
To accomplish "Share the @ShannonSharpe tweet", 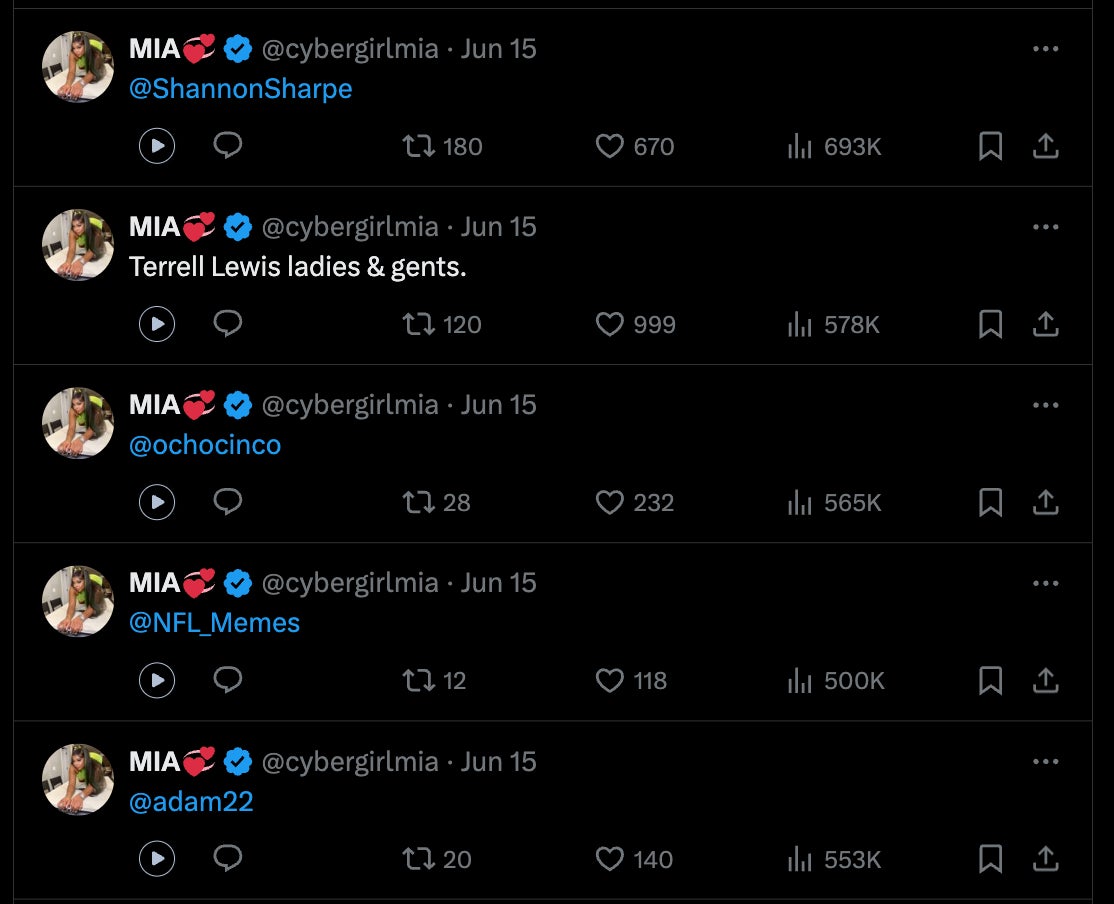I will (x=1045, y=147).
